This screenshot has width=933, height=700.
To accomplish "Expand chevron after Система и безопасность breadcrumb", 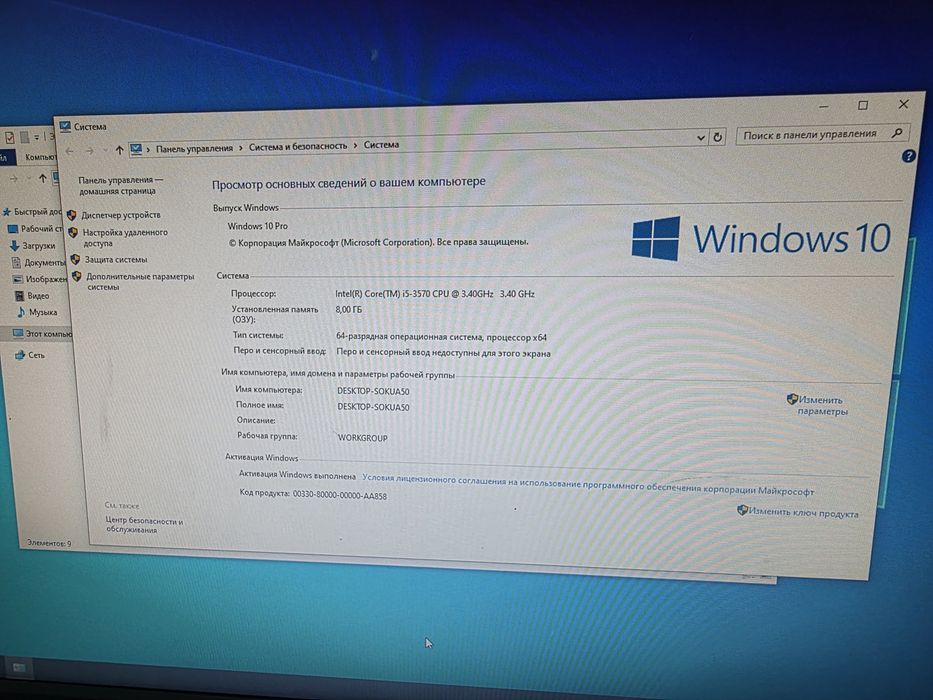I will [x=355, y=145].
